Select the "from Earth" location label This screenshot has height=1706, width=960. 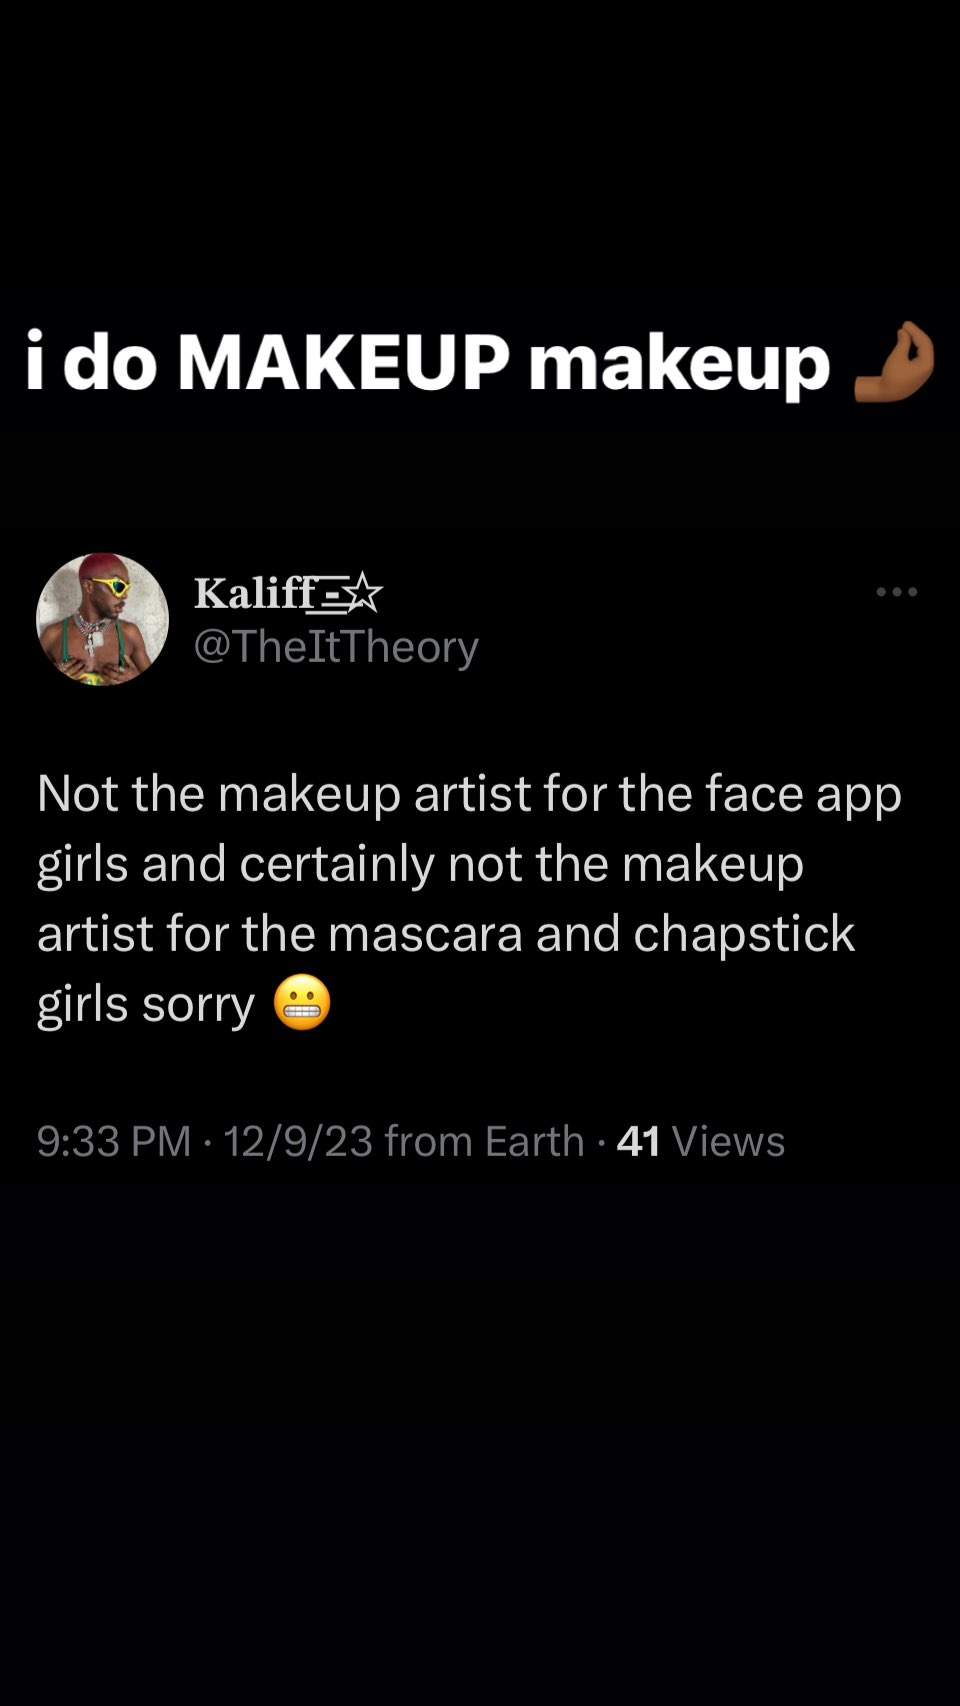484,1141
